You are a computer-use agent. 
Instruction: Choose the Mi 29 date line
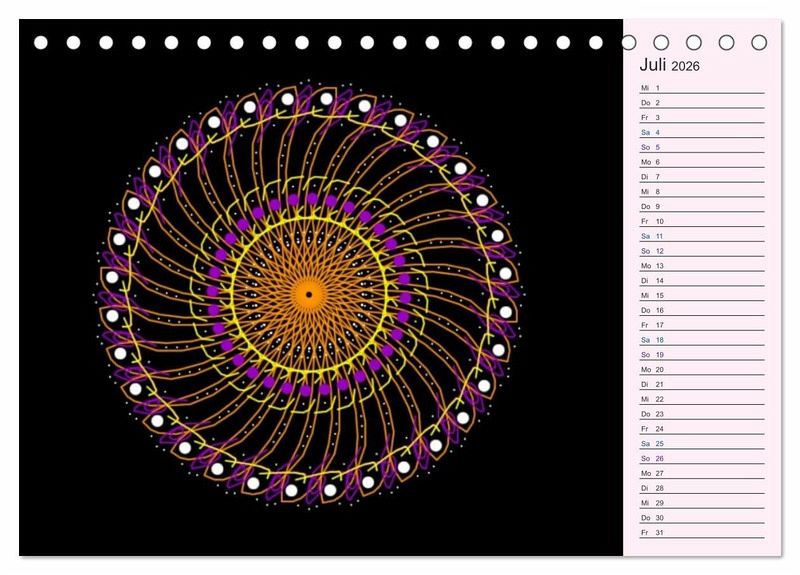702,503
